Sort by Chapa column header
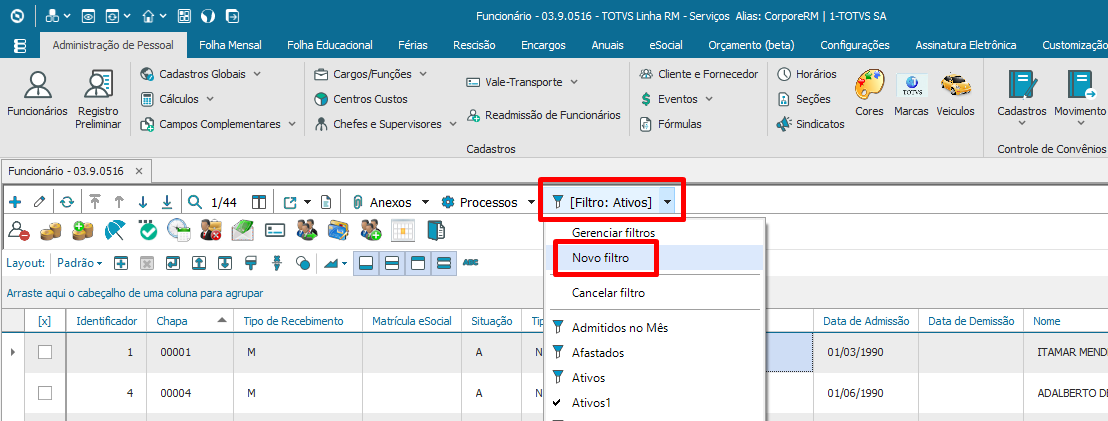 pyautogui.click(x=191, y=321)
